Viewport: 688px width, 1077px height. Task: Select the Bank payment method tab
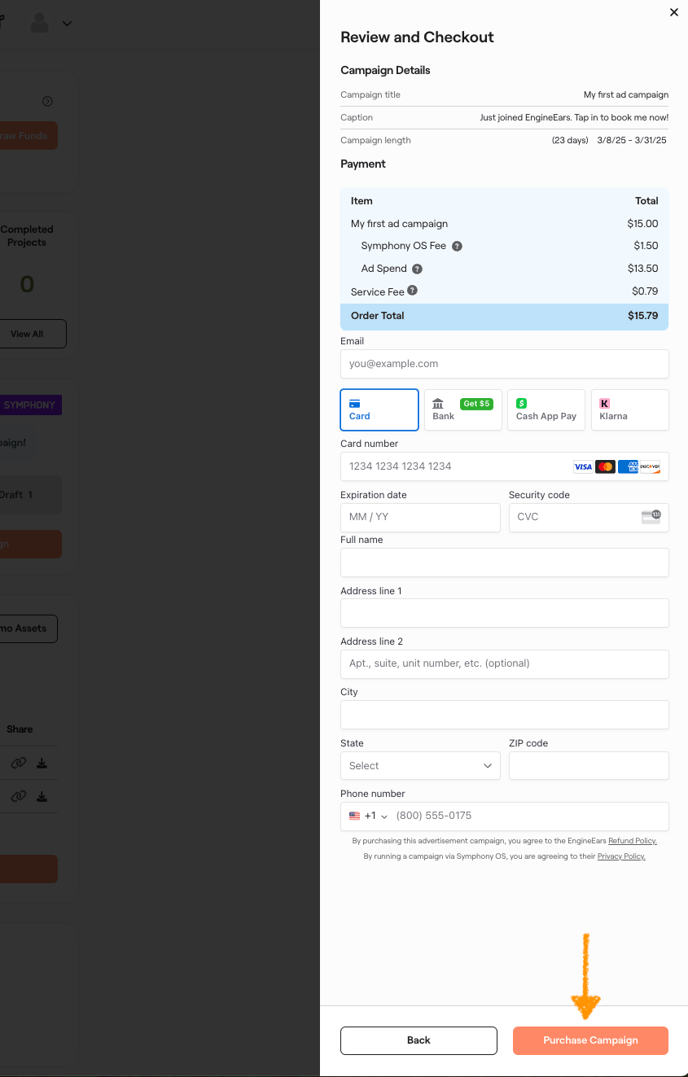point(463,409)
